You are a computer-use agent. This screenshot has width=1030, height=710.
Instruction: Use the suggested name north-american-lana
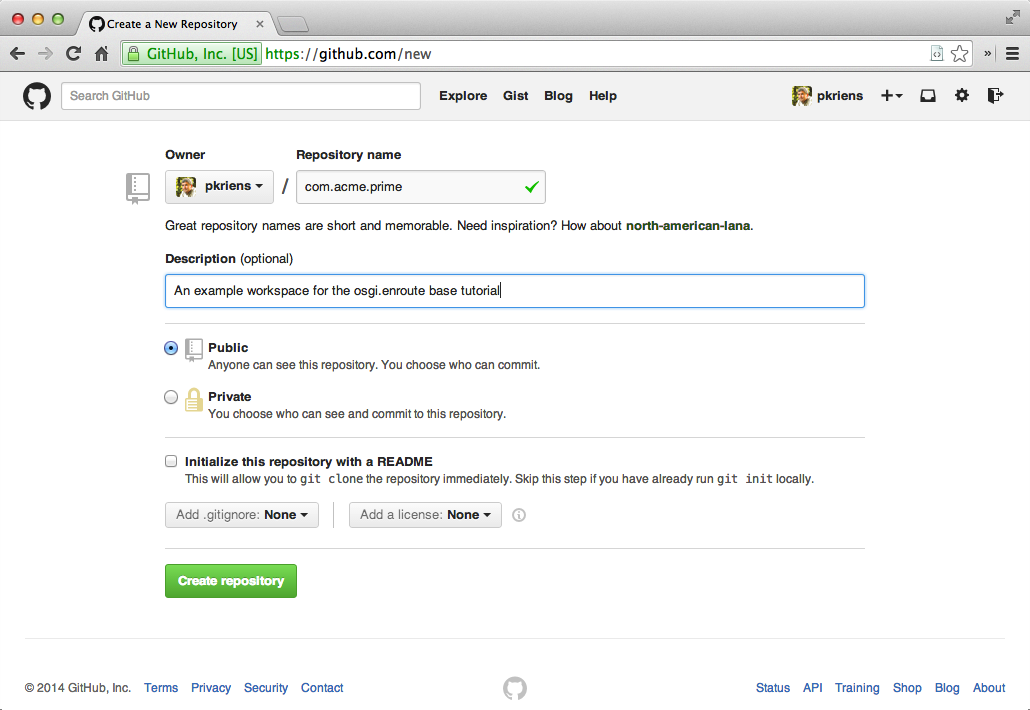coord(688,226)
